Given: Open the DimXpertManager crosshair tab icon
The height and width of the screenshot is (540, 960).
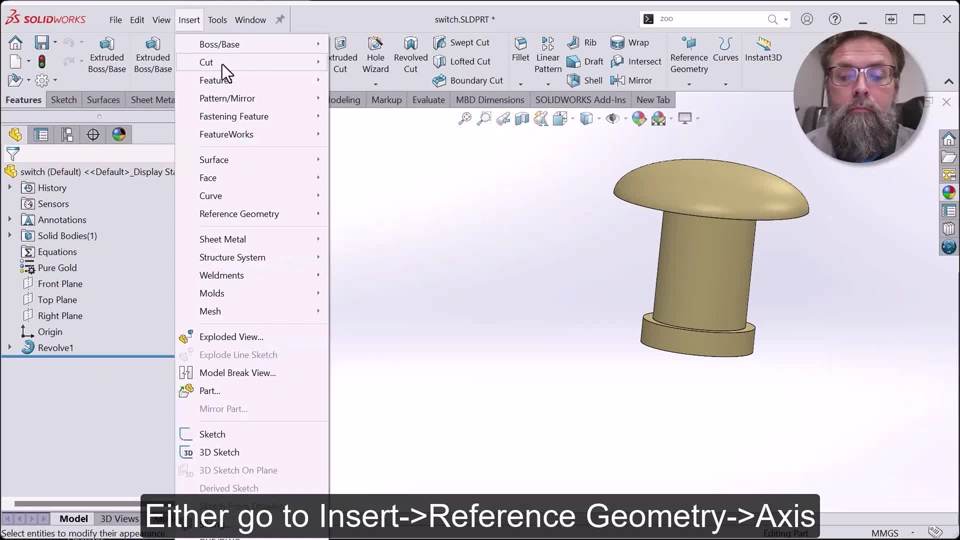Looking at the screenshot, I should pyautogui.click(x=93, y=135).
